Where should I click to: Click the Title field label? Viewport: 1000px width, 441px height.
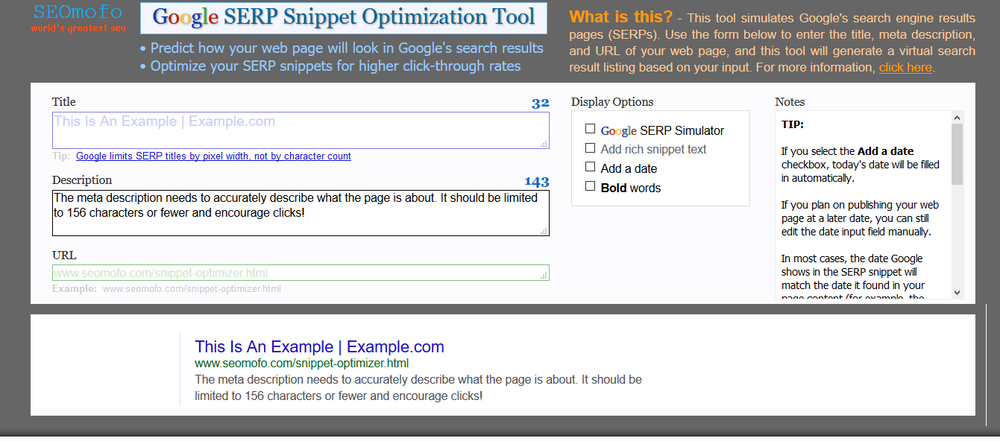click(64, 102)
